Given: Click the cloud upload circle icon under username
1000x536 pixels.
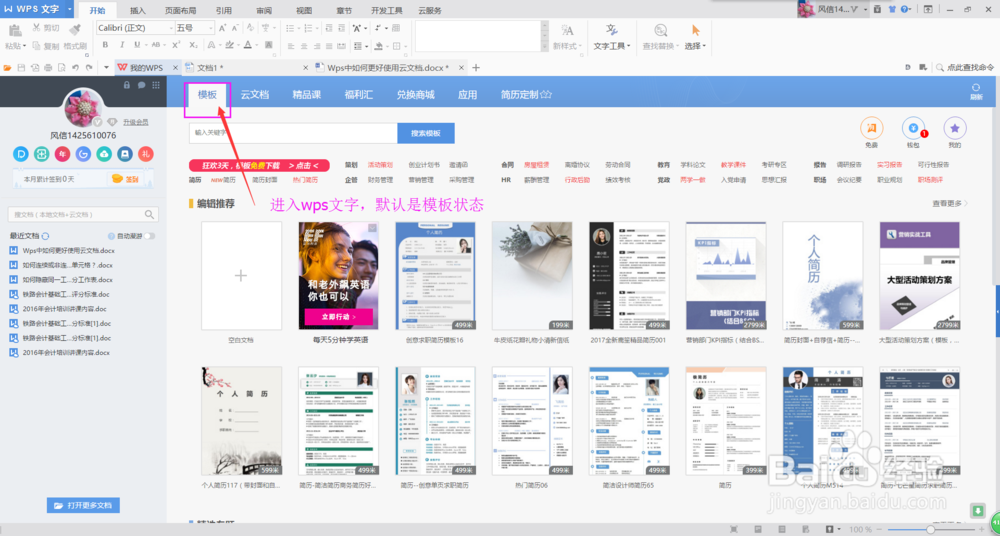Looking at the screenshot, I should [x=104, y=154].
